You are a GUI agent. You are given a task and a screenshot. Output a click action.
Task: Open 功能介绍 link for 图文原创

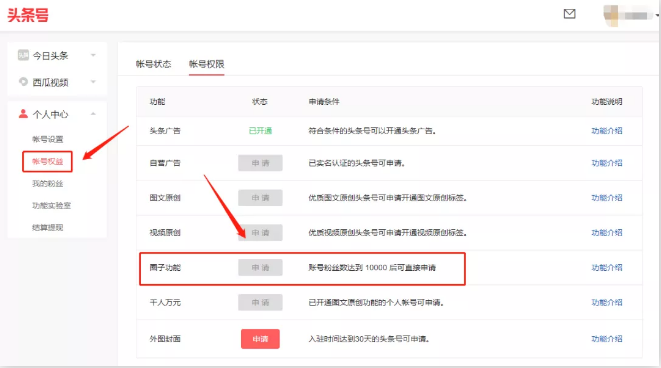coord(607,198)
